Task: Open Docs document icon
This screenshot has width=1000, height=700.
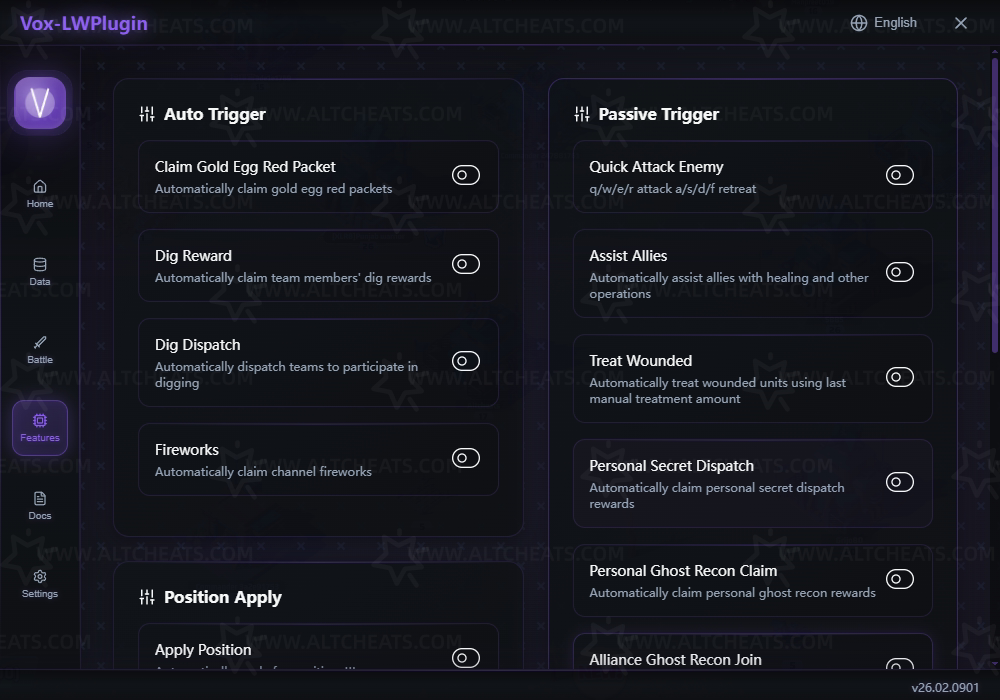Action: tap(40, 499)
